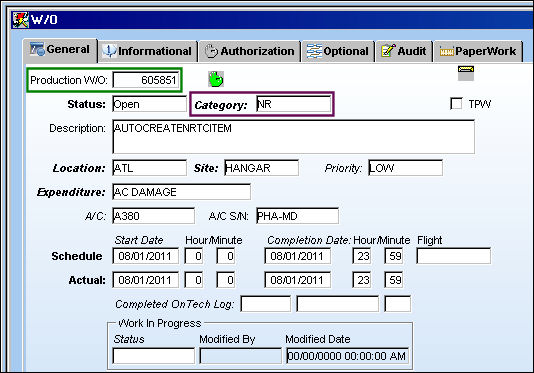534x373 pixels.
Task: Click the Schedule Start Date field
Action: [x=146, y=256]
